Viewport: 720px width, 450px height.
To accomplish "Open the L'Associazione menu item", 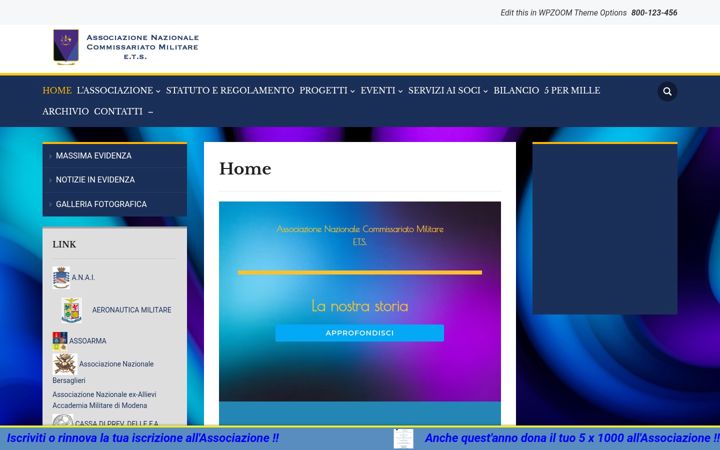I will pyautogui.click(x=115, y=90).
